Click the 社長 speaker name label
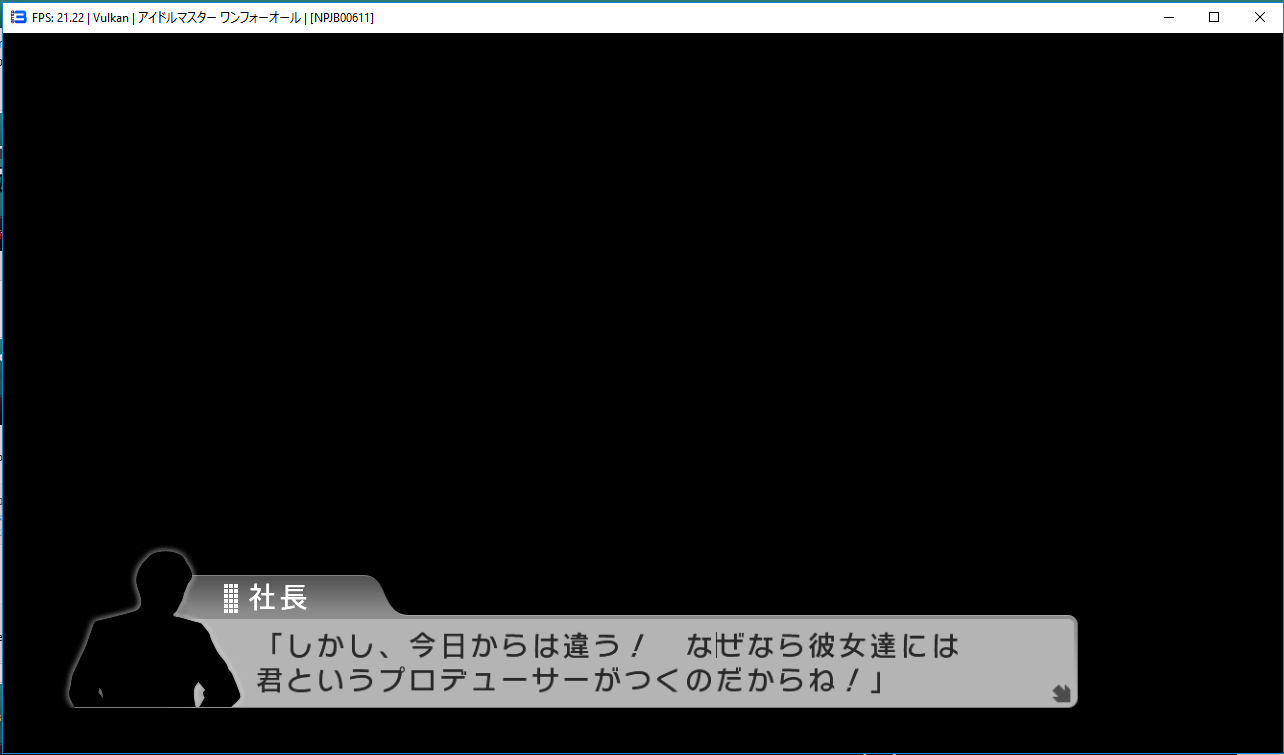Screen dimensions: 1284x755 (278, 597)
